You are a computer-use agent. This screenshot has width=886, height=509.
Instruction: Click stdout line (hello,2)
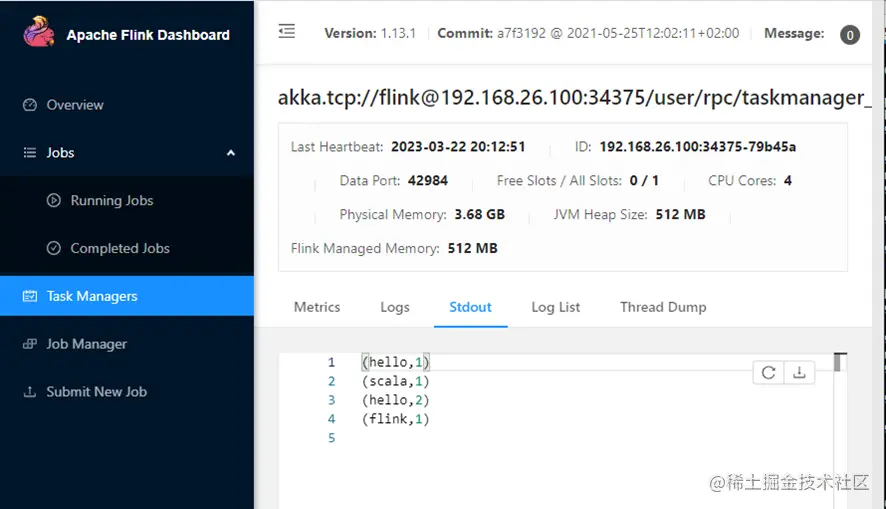click(396, 400)
